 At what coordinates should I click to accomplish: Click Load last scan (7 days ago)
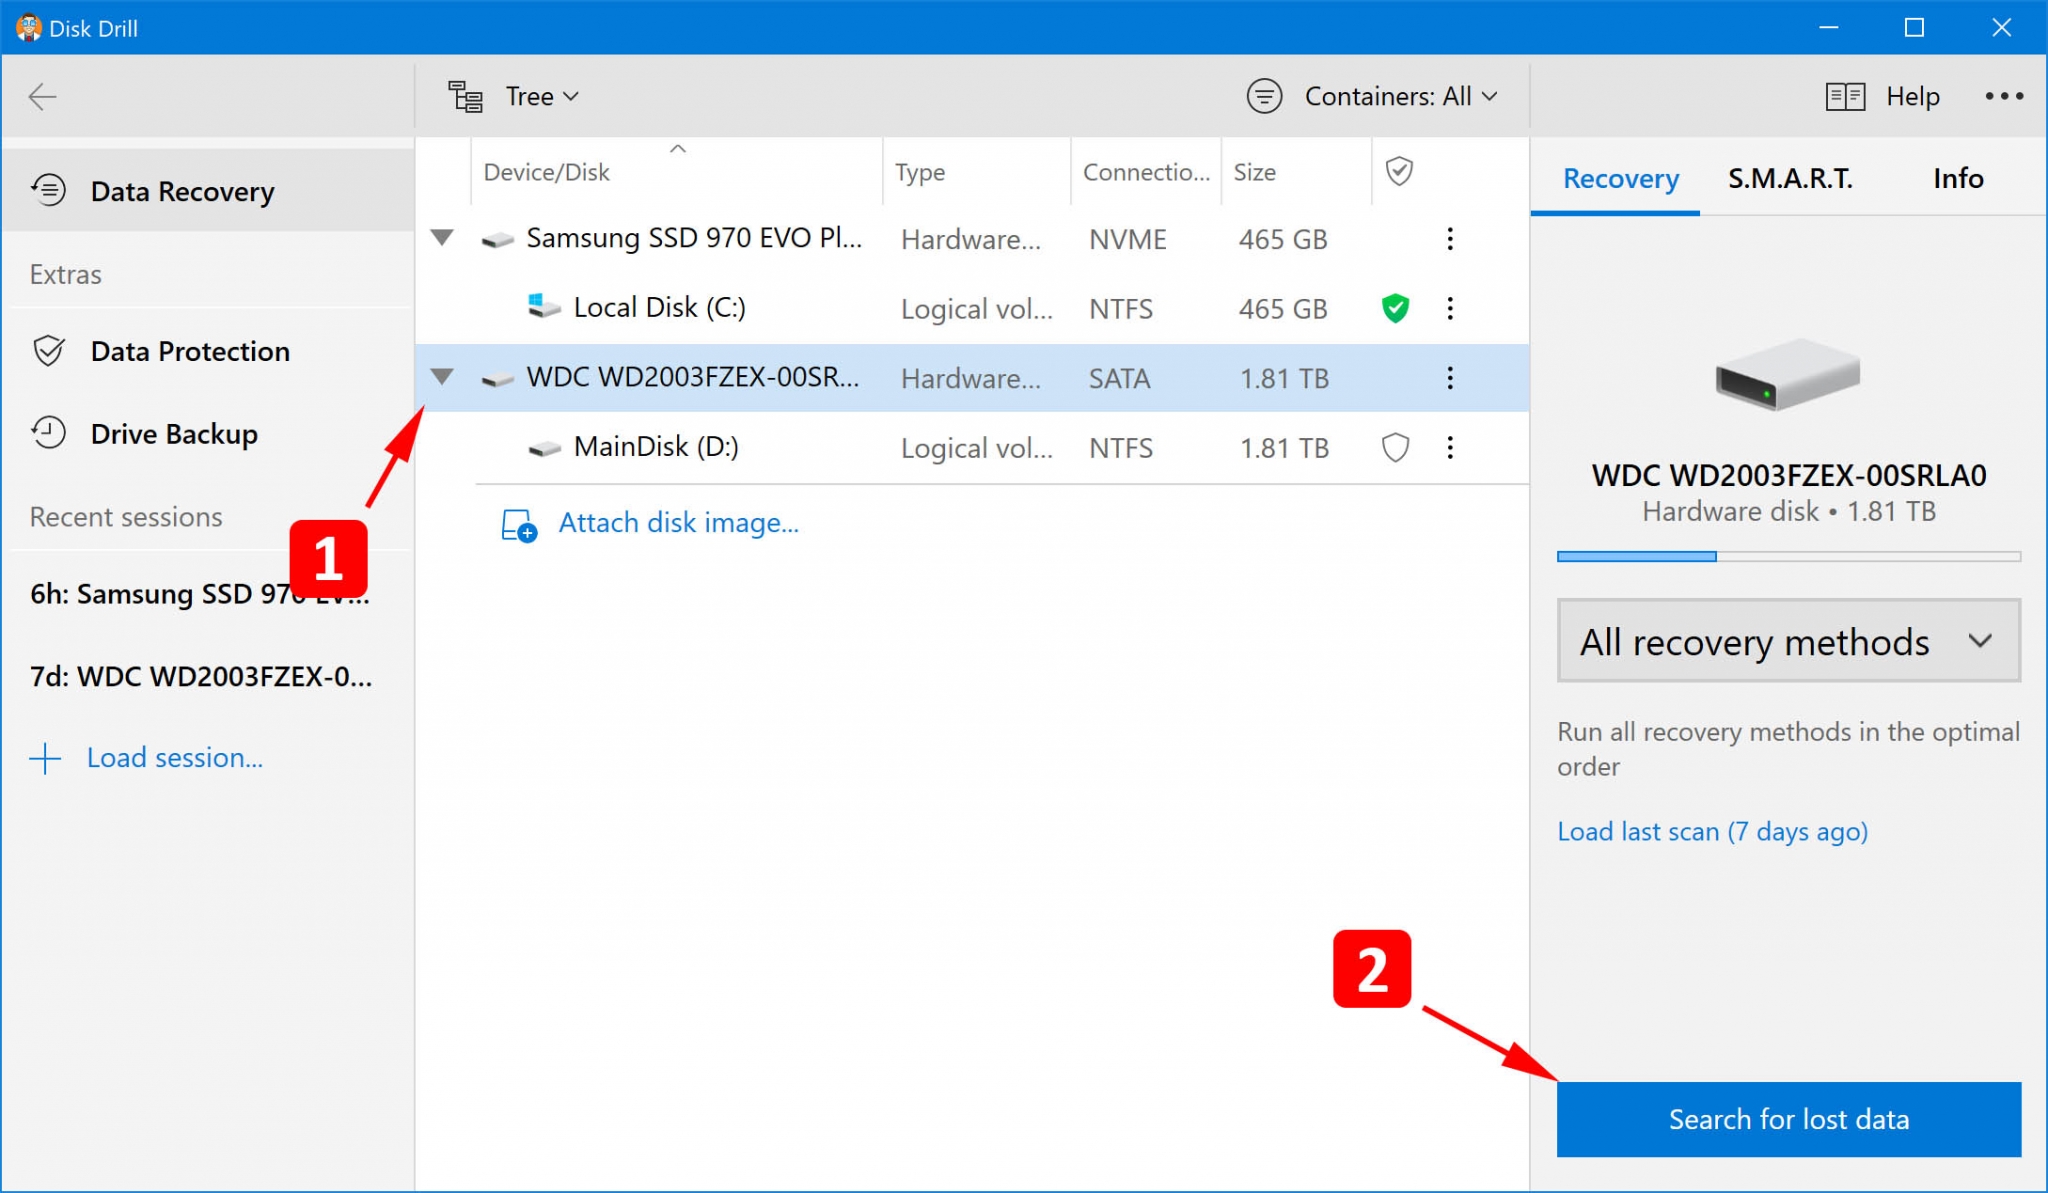point(1712,832)
